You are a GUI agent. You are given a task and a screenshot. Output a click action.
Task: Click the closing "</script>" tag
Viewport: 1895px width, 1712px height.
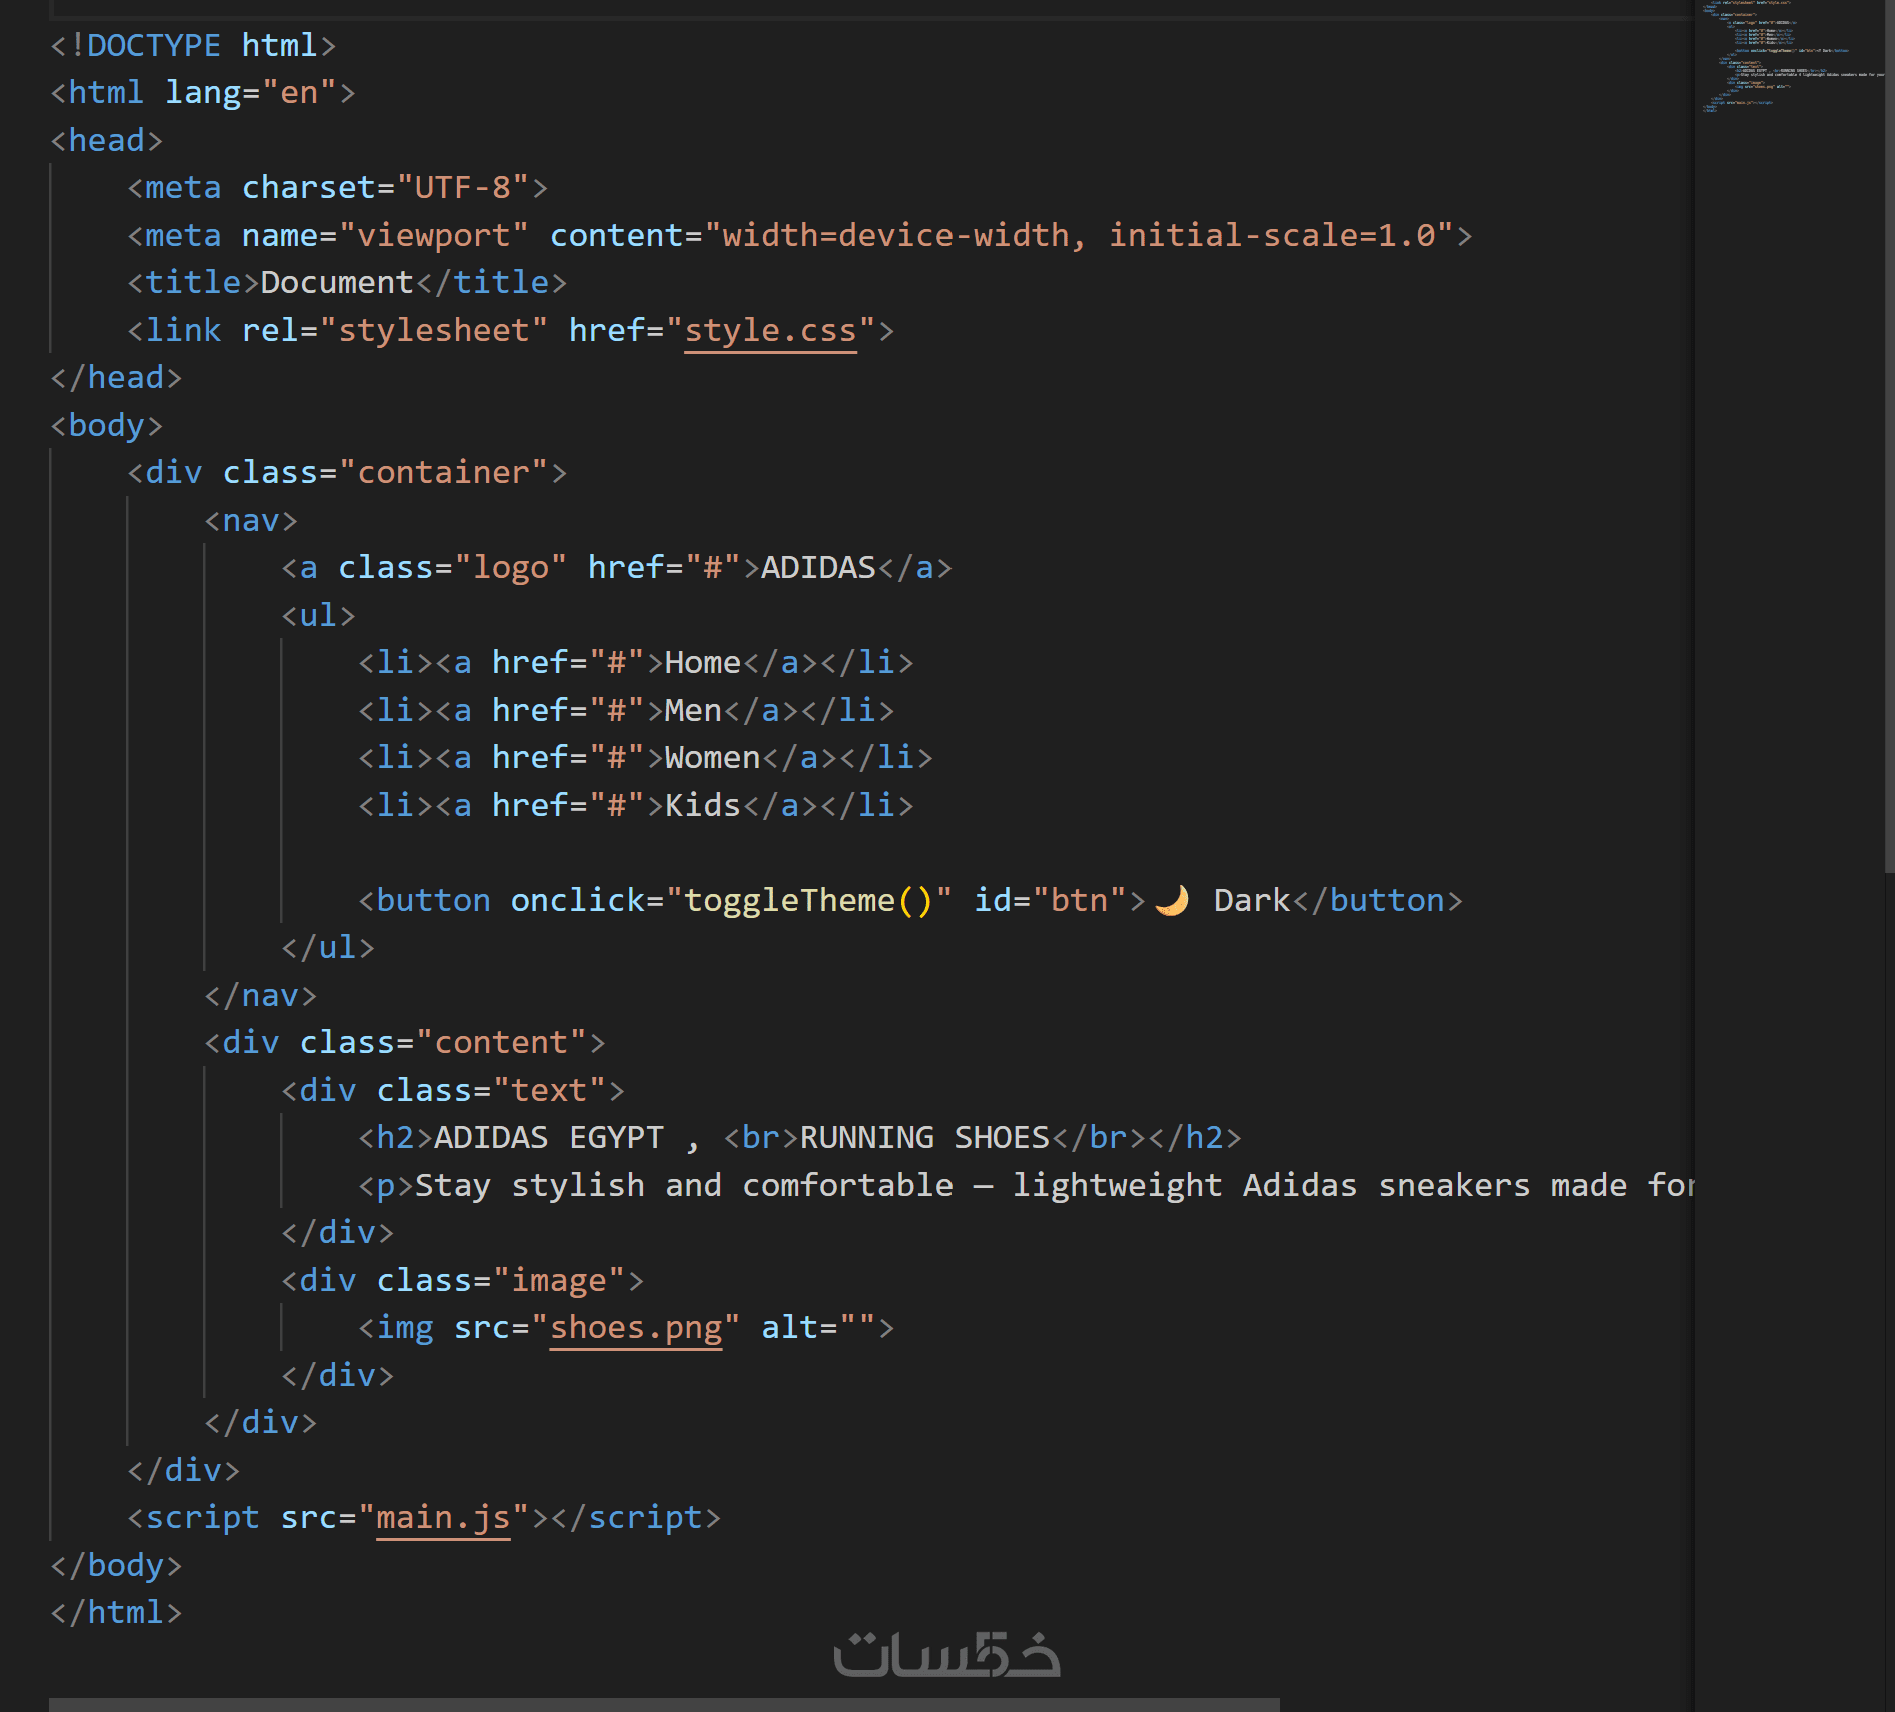coord(636,1517)
